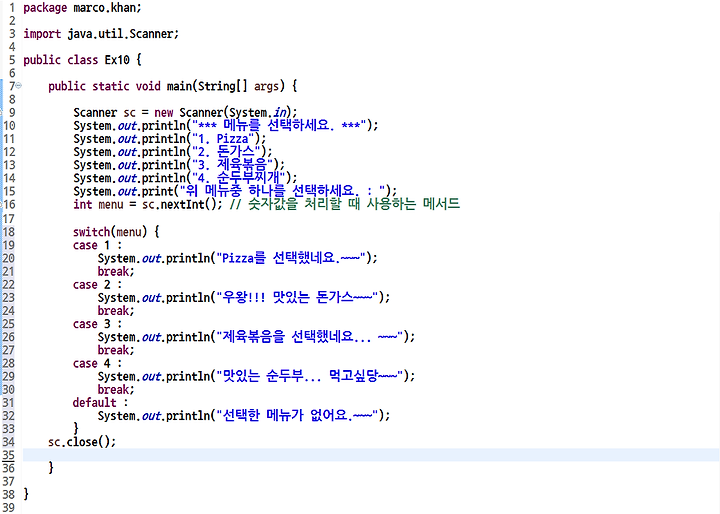Select the class name Ex10
The width and height of the screenshot is (720, 514).
click(117, 60)
